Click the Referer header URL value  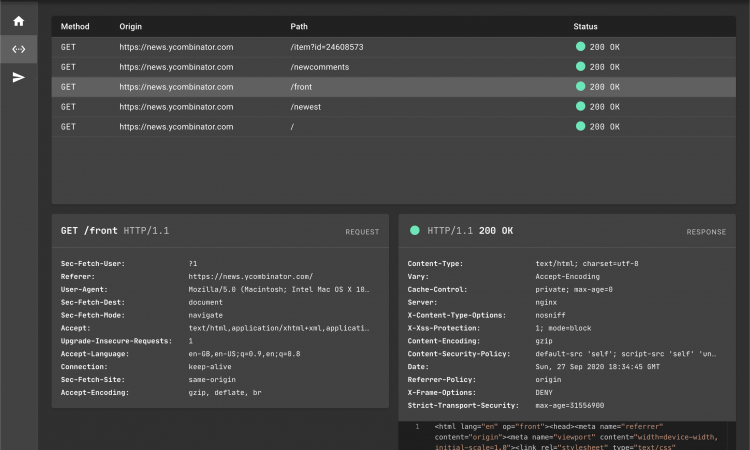click(251, 276)
